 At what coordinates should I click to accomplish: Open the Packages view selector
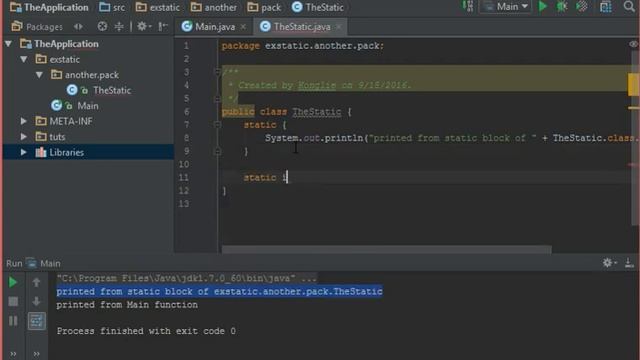point(37,27)
